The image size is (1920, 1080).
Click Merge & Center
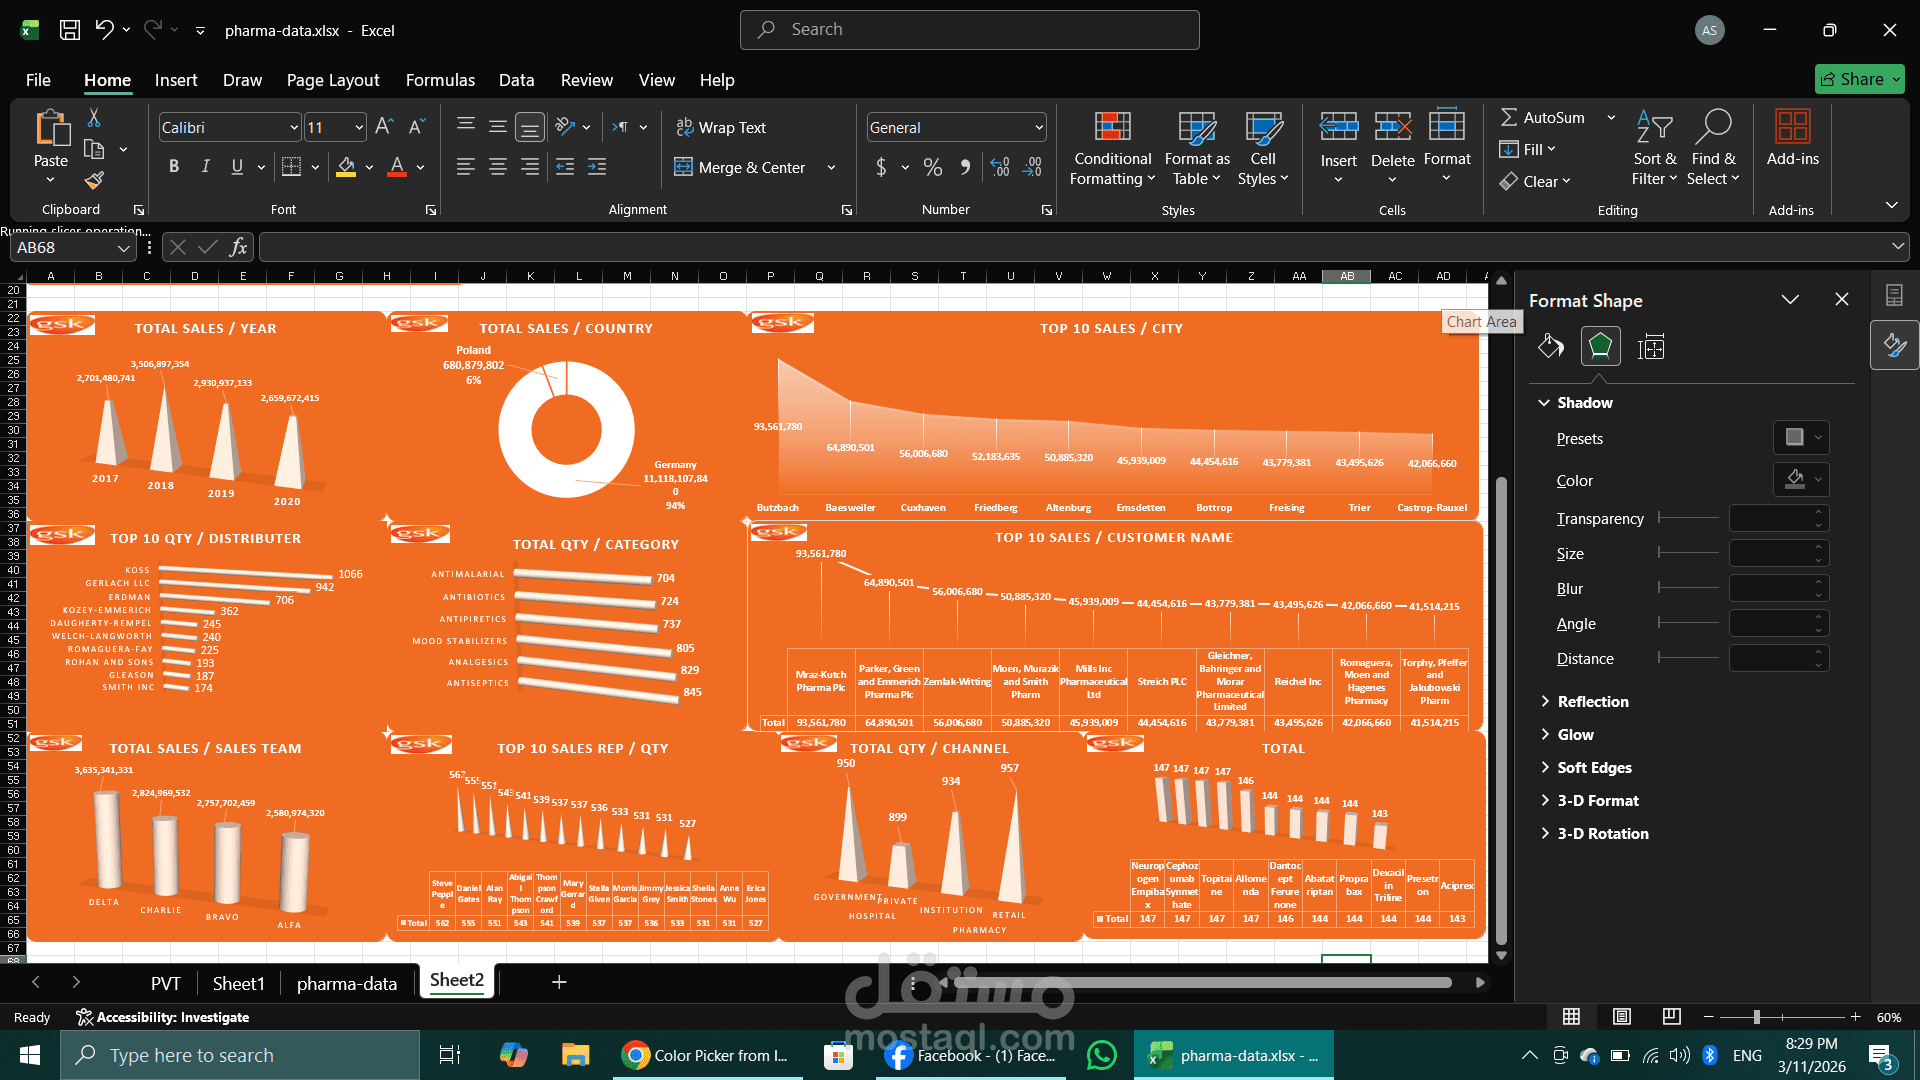(741, 168)
